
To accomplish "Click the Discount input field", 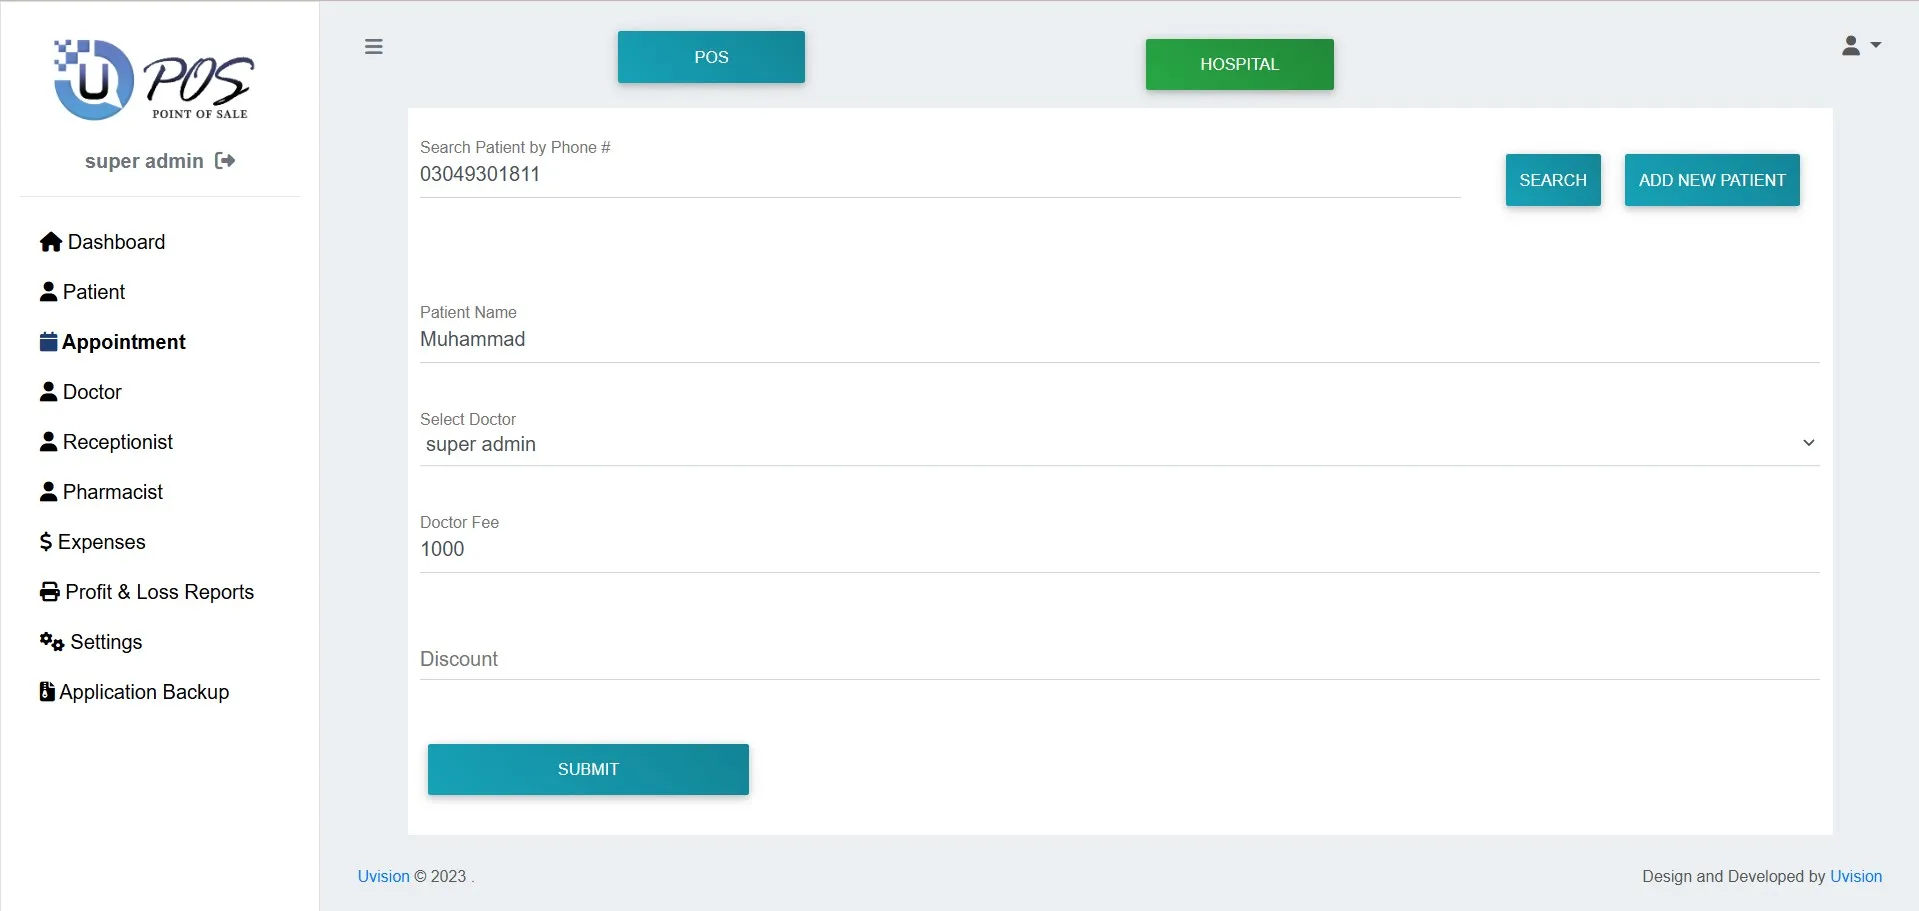I will click(x=1119, y=659).
